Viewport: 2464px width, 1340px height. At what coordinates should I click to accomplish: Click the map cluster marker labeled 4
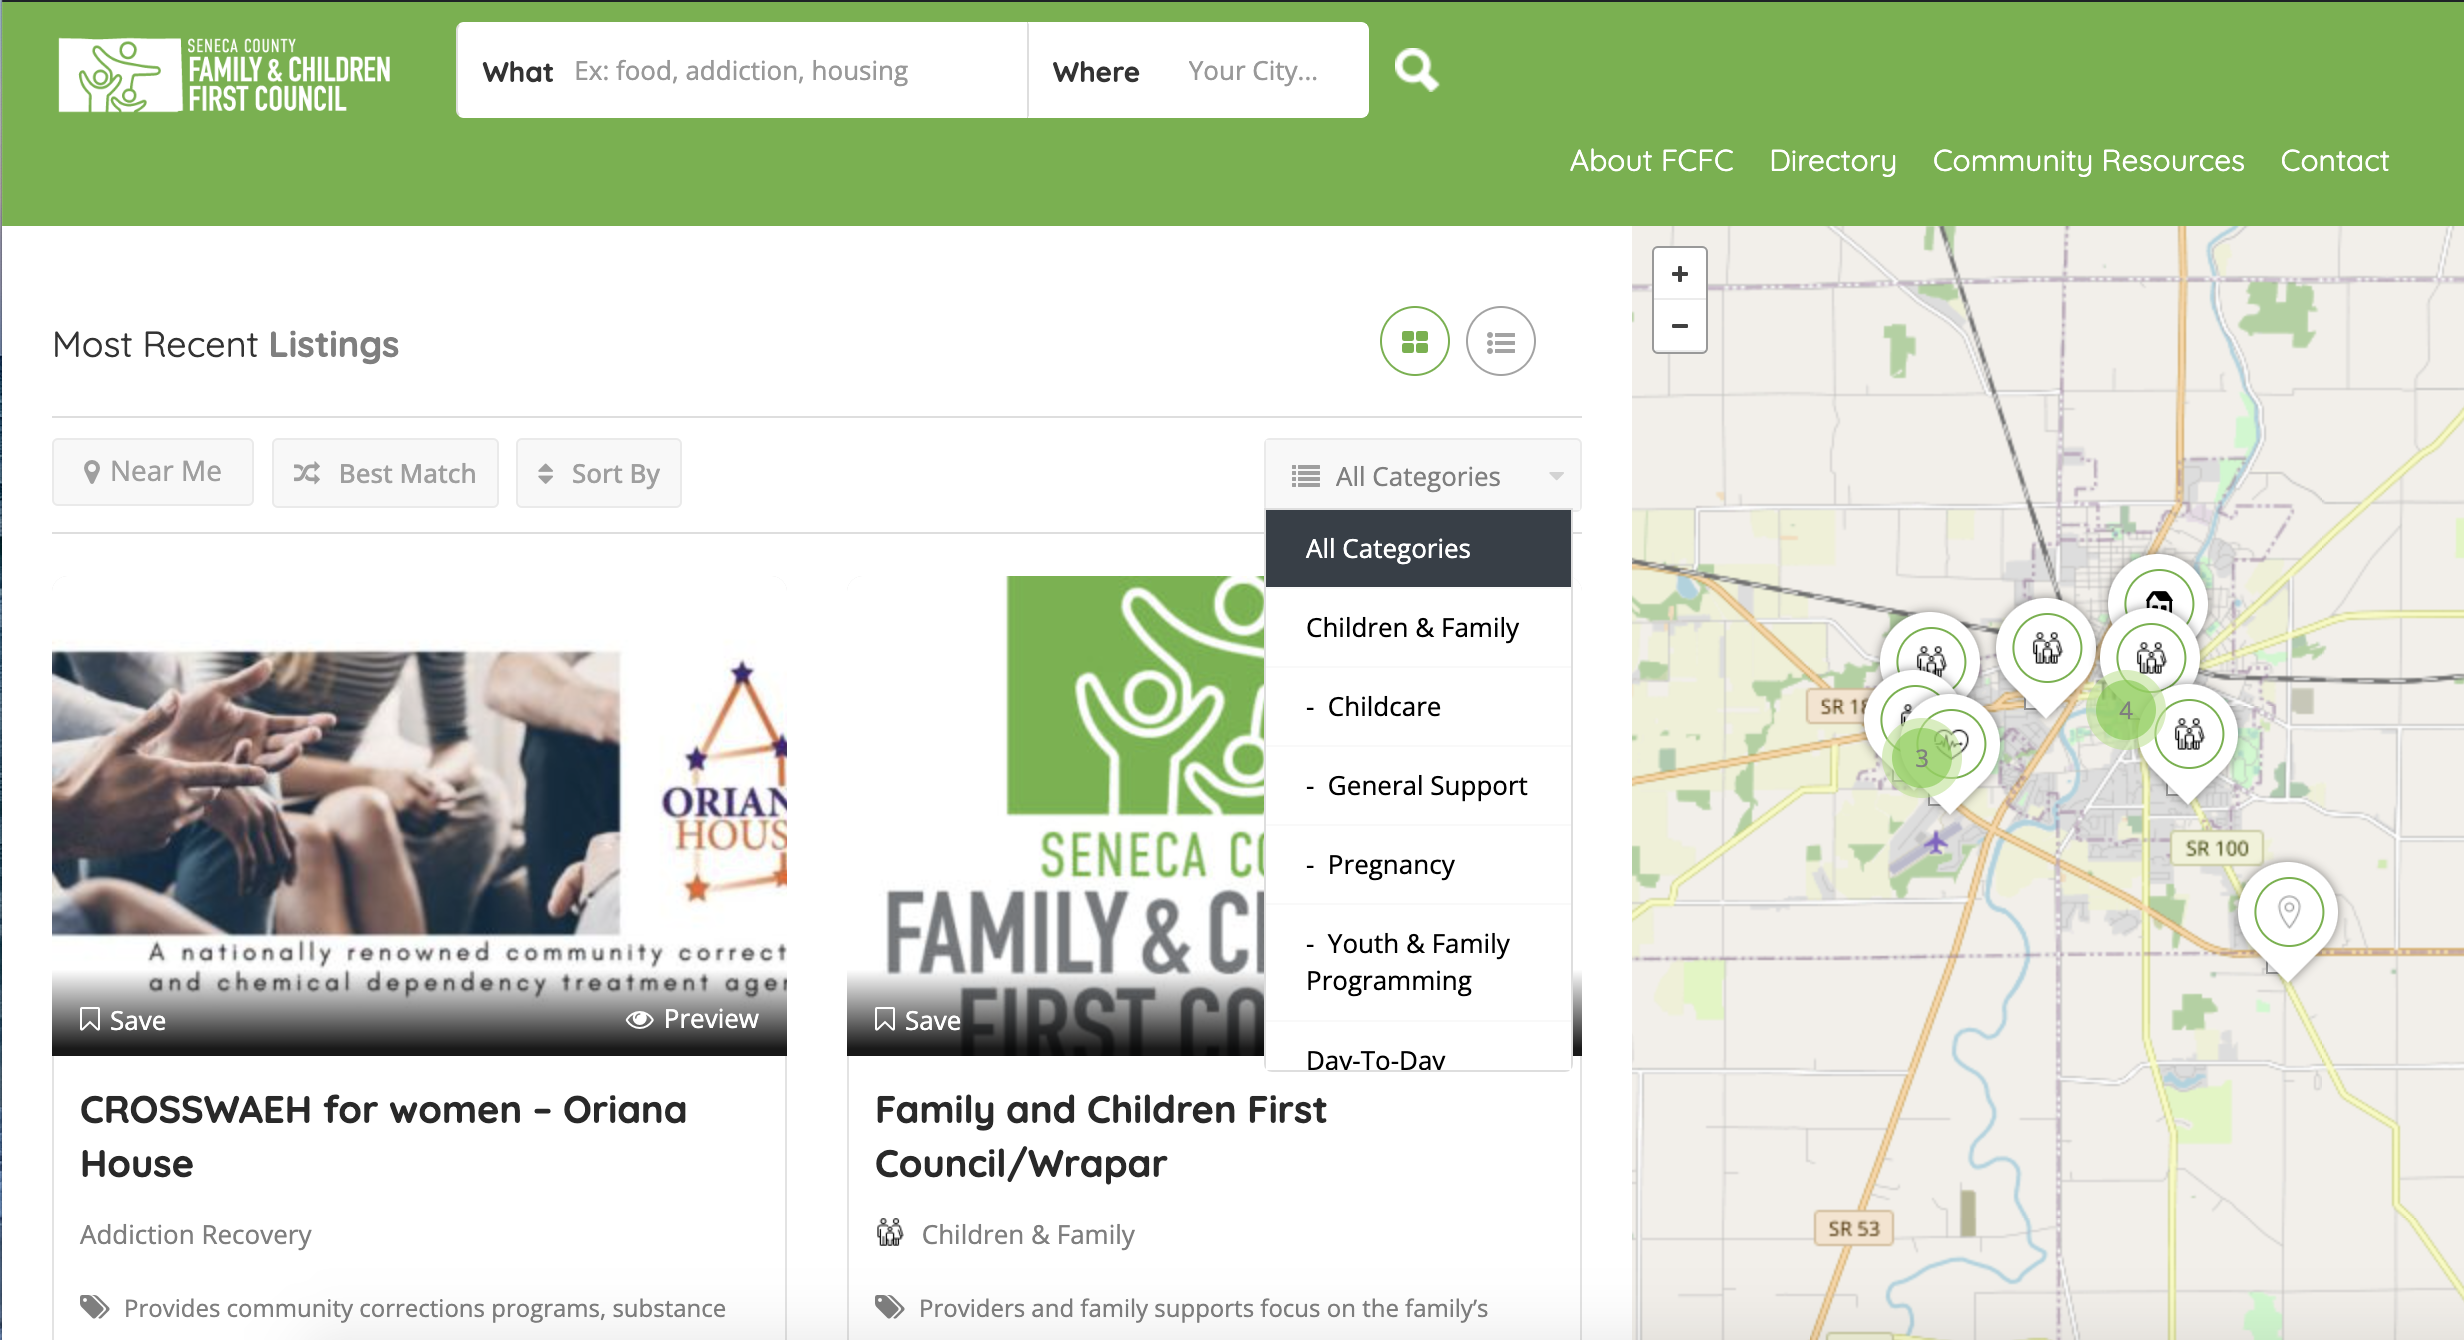click(2125, 711)
